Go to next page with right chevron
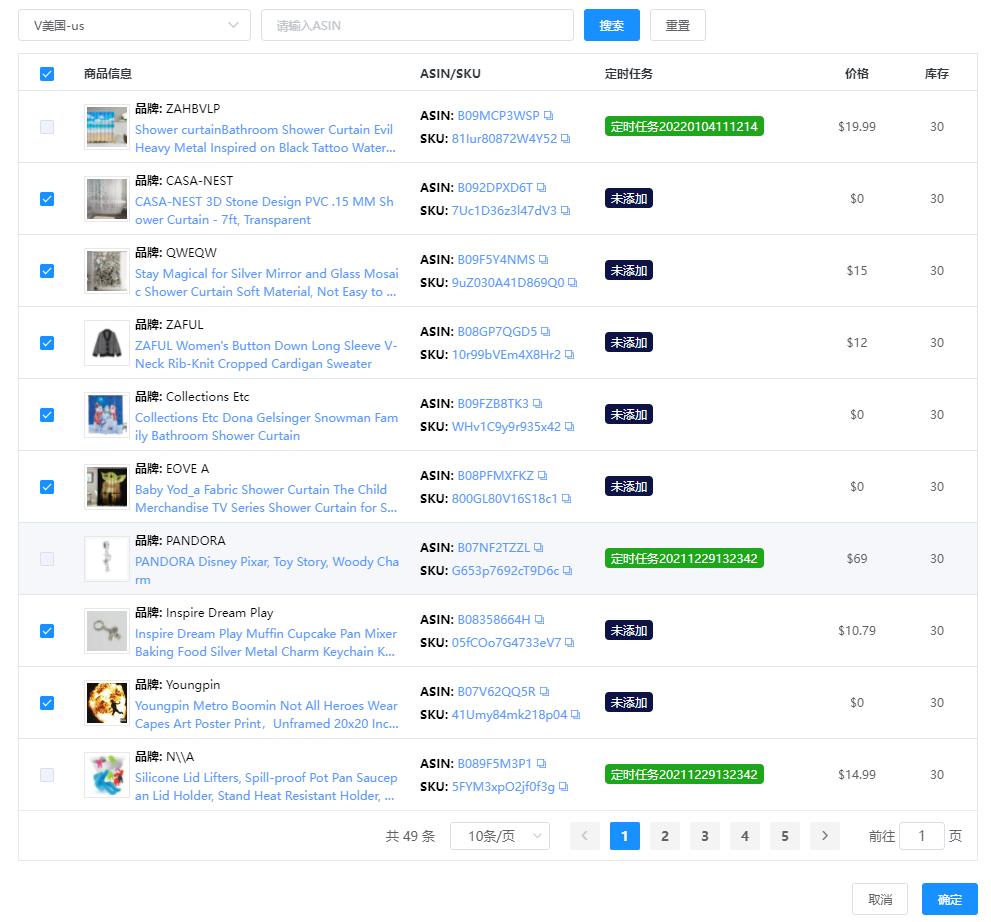 coord(824,836)
